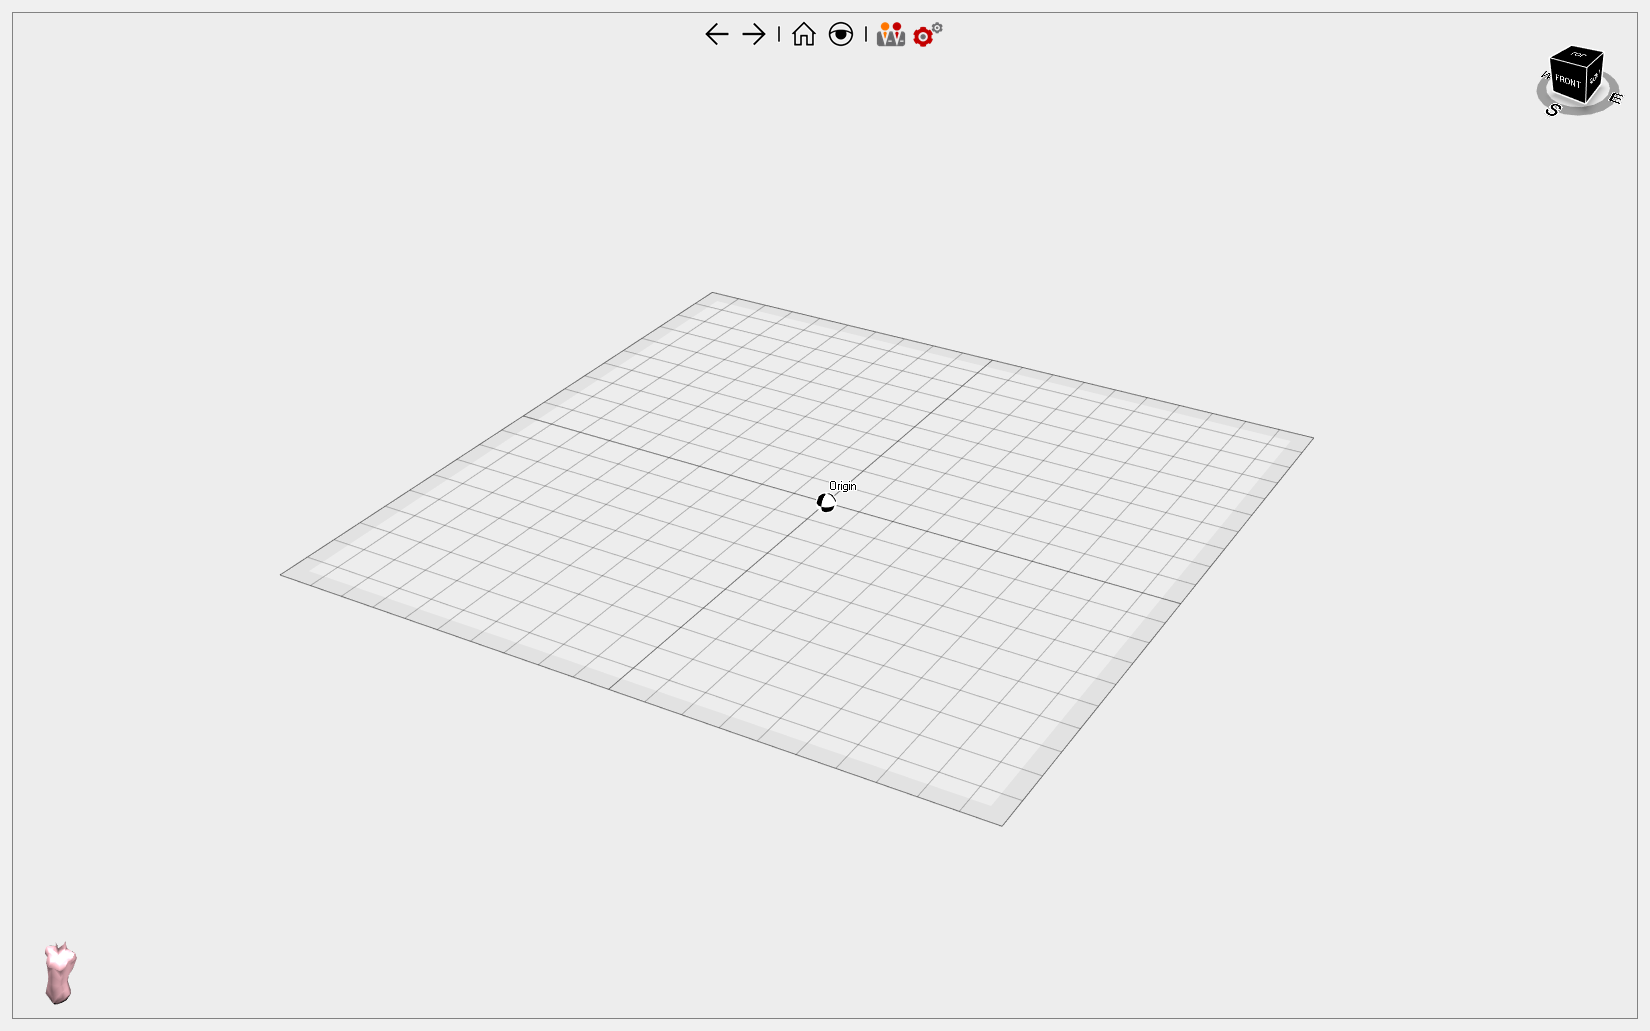
Task: Click the E compass label beside the view cube
Action: click(1616, 99)
